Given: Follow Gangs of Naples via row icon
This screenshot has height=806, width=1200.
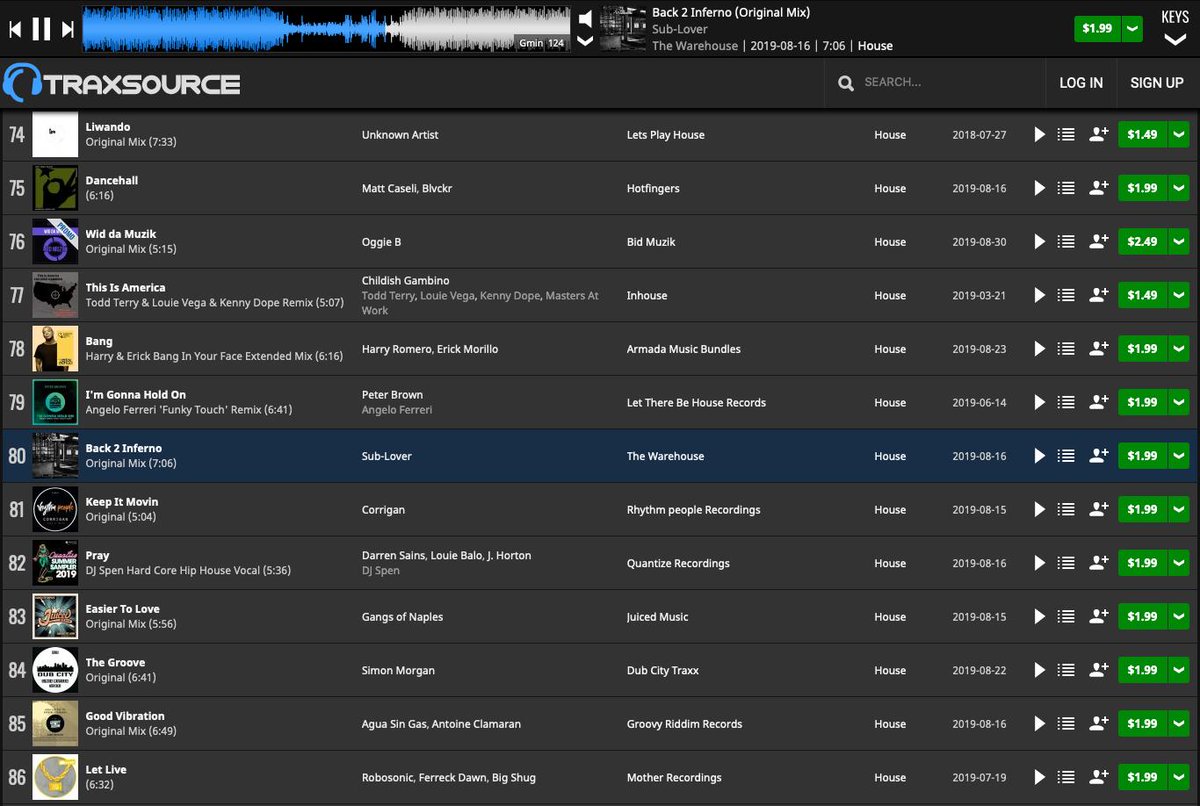Looking at the screenshot, I should tap(1098, 617).
